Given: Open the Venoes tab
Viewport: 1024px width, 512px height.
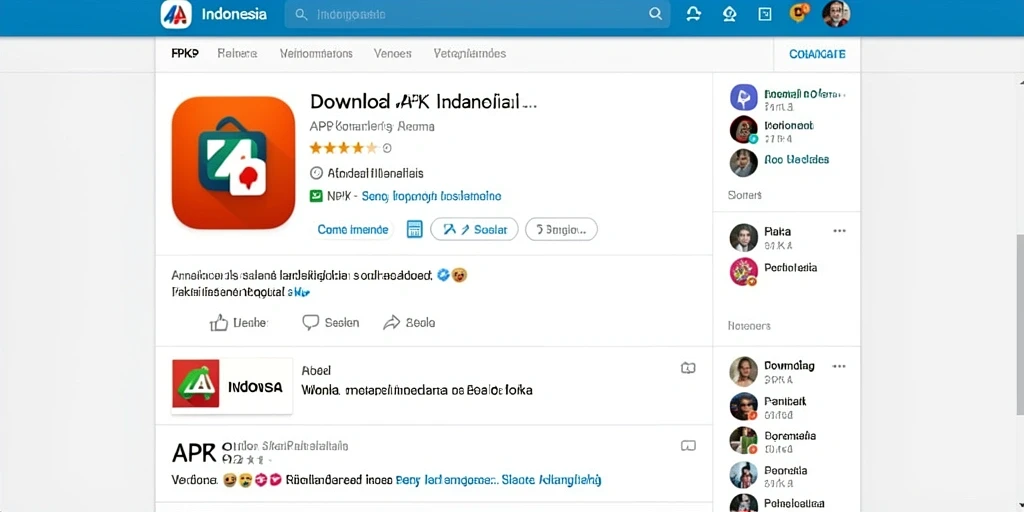Looking at the screenshot, I should [392, 54].
